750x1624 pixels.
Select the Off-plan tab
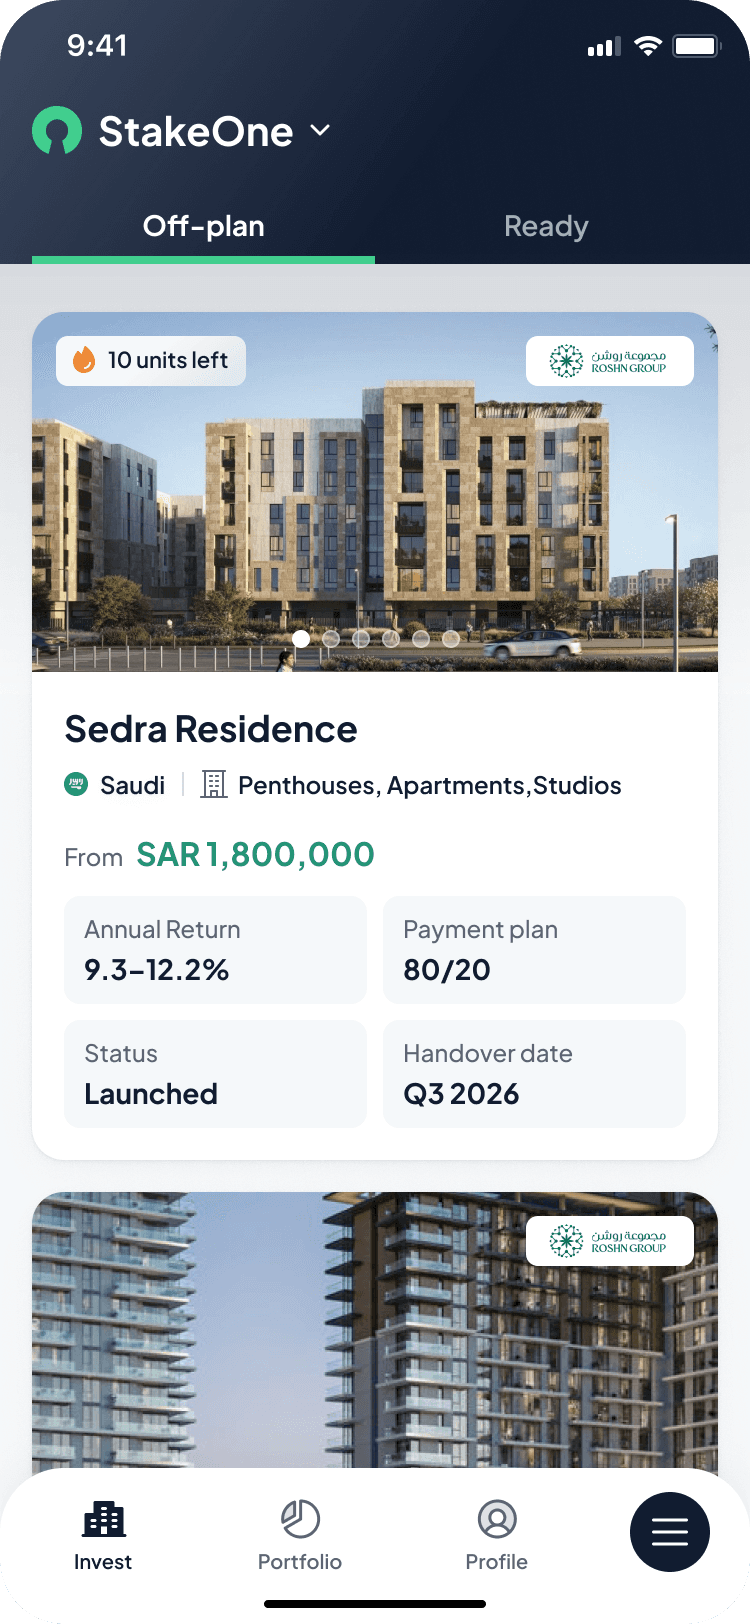coord(204,227)
